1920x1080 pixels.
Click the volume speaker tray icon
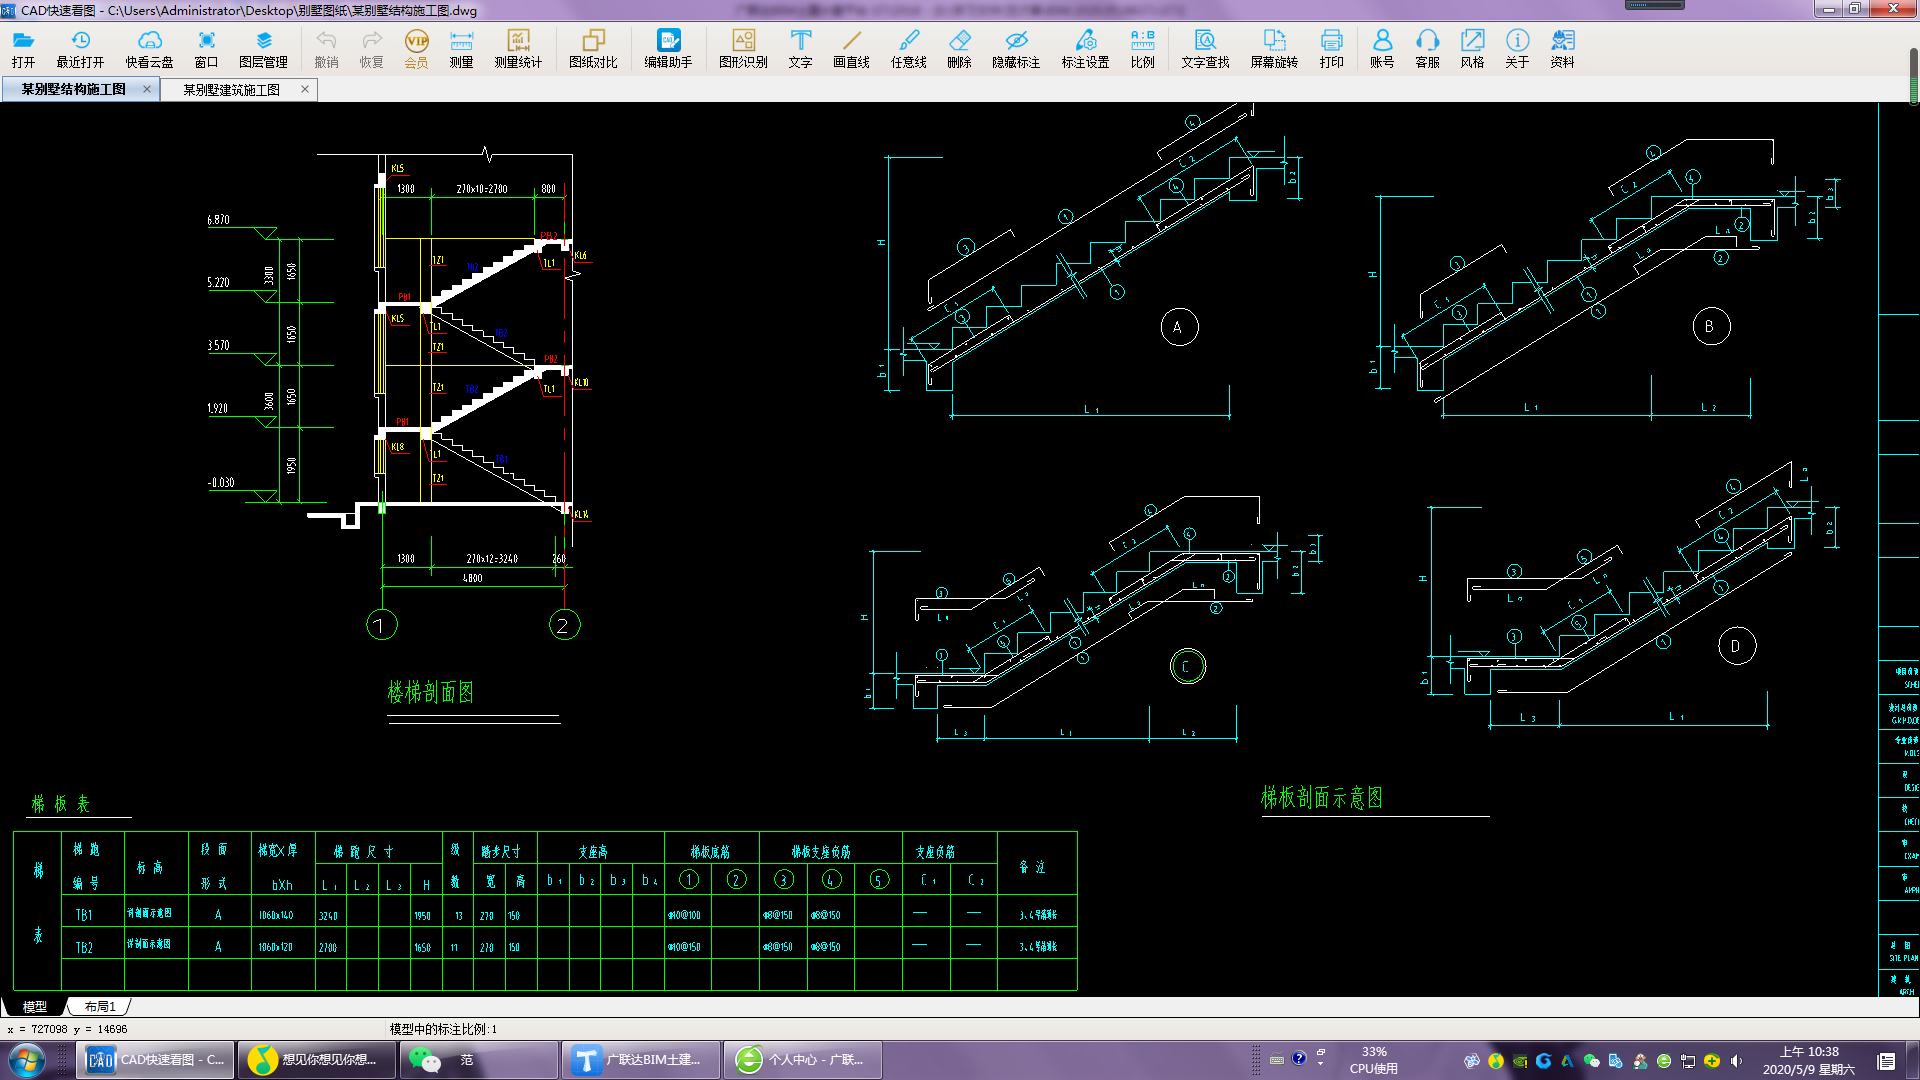click(1736, 1061)
